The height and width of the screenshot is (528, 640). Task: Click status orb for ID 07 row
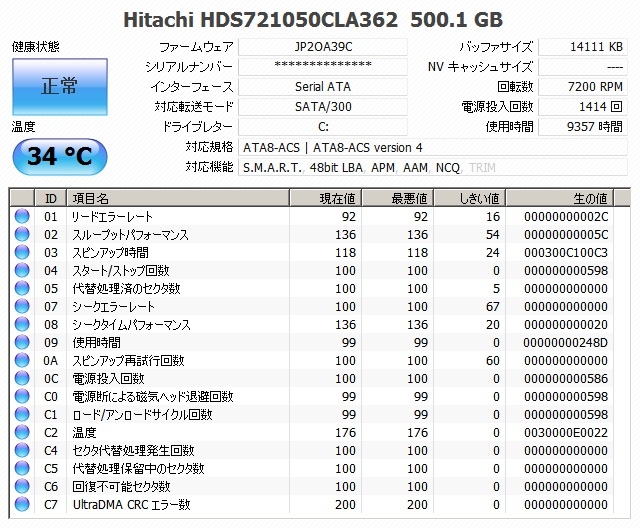(22, 306)
